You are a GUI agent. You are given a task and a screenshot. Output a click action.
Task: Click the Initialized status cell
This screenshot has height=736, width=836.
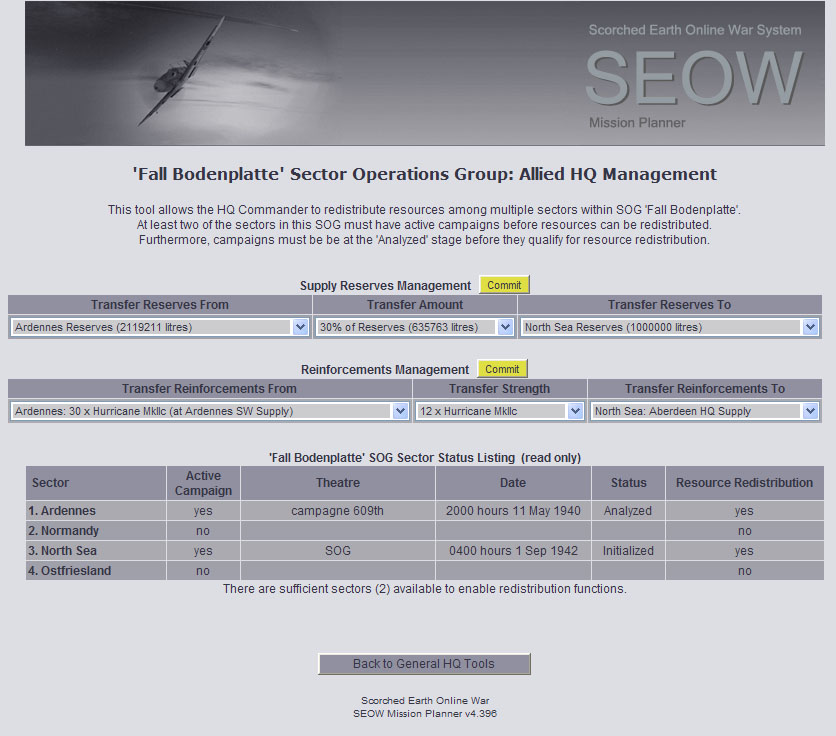point(628,551)
